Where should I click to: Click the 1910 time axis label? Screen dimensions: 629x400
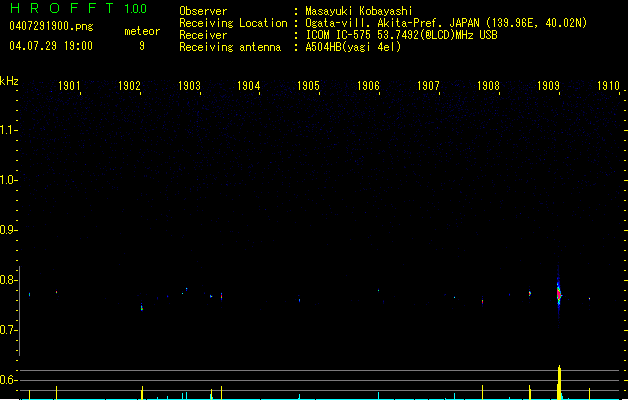[x=608, y=86]
